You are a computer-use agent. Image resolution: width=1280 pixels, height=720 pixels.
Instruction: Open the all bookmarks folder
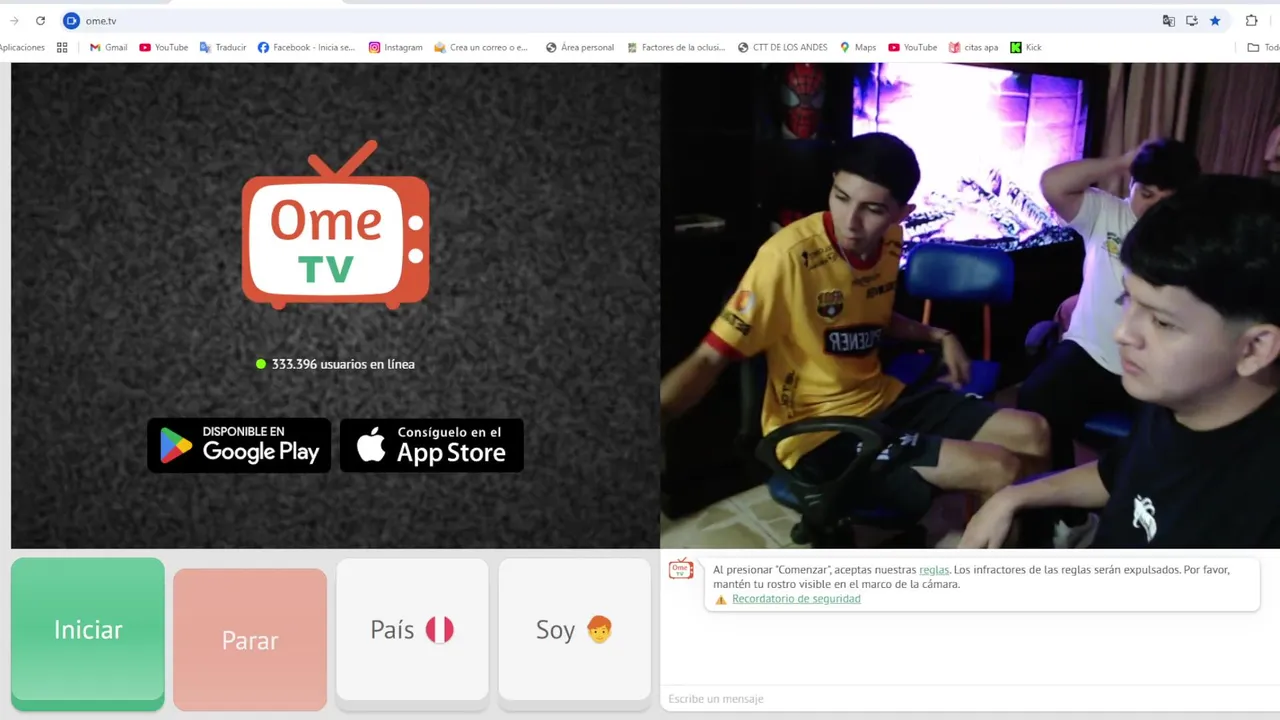1263,47
